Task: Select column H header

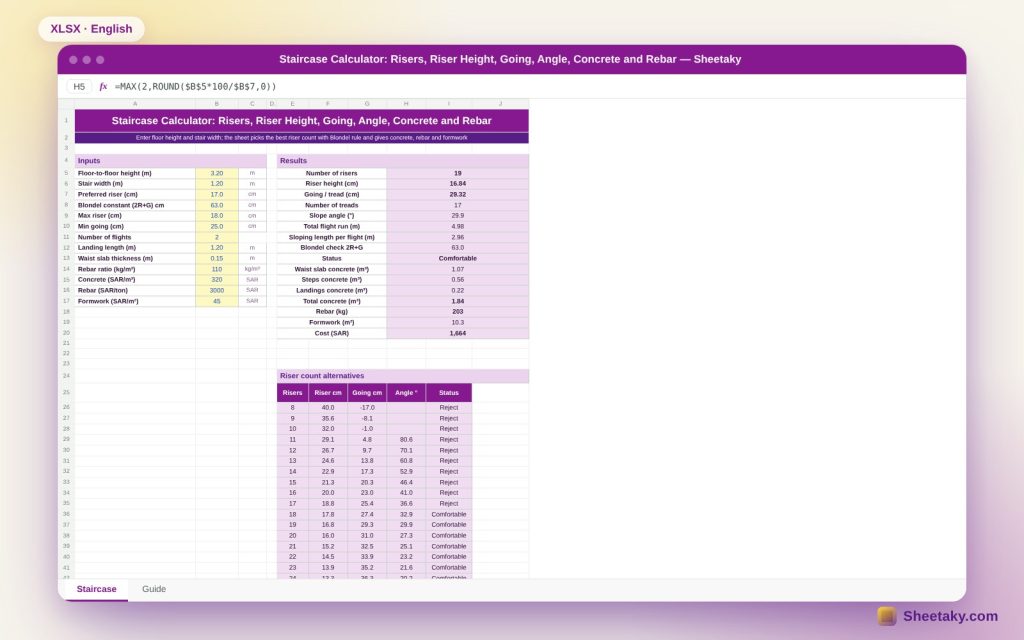Action: [406, 104]
